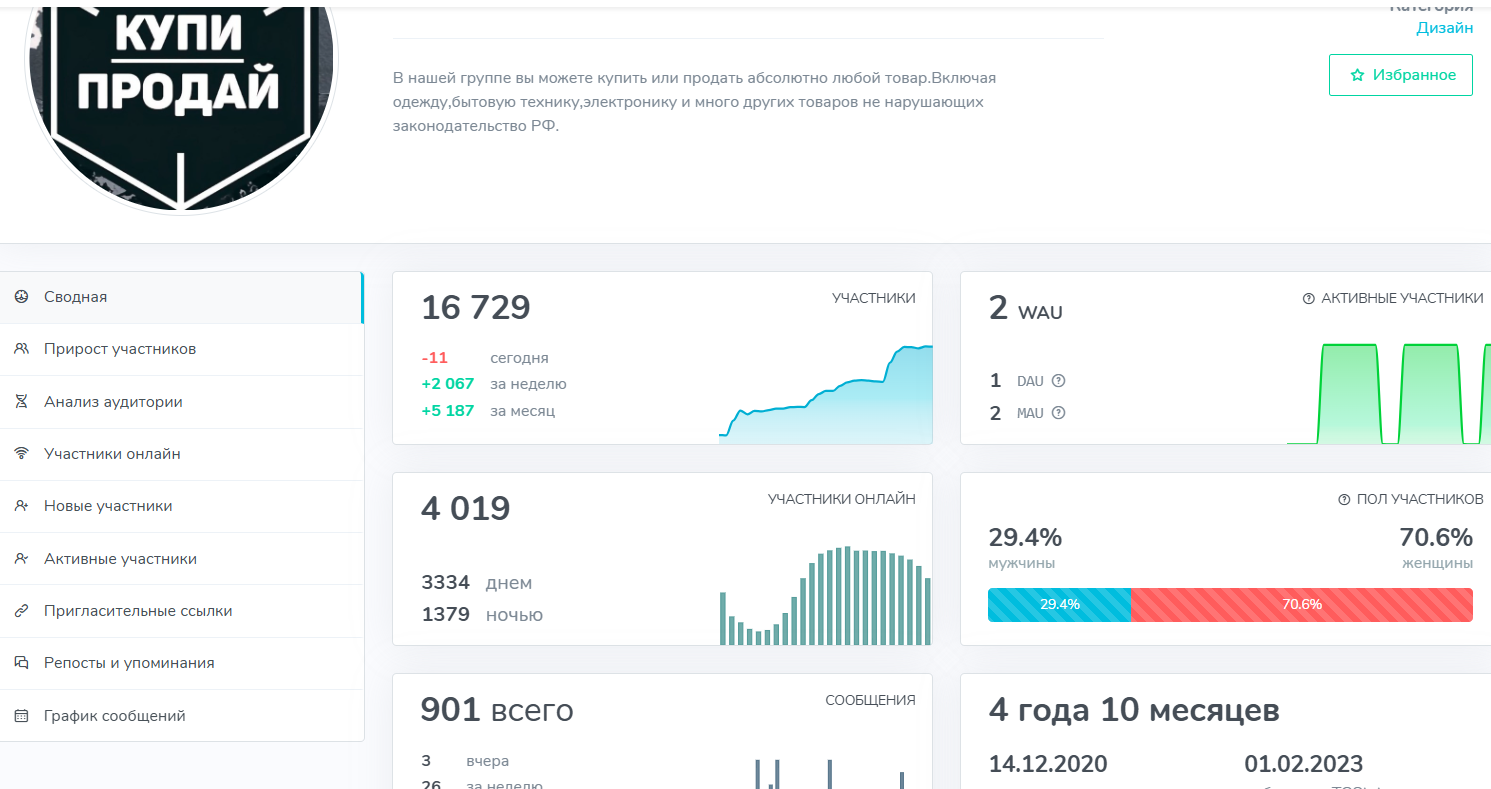Open the Активные участники menu item

120,559
